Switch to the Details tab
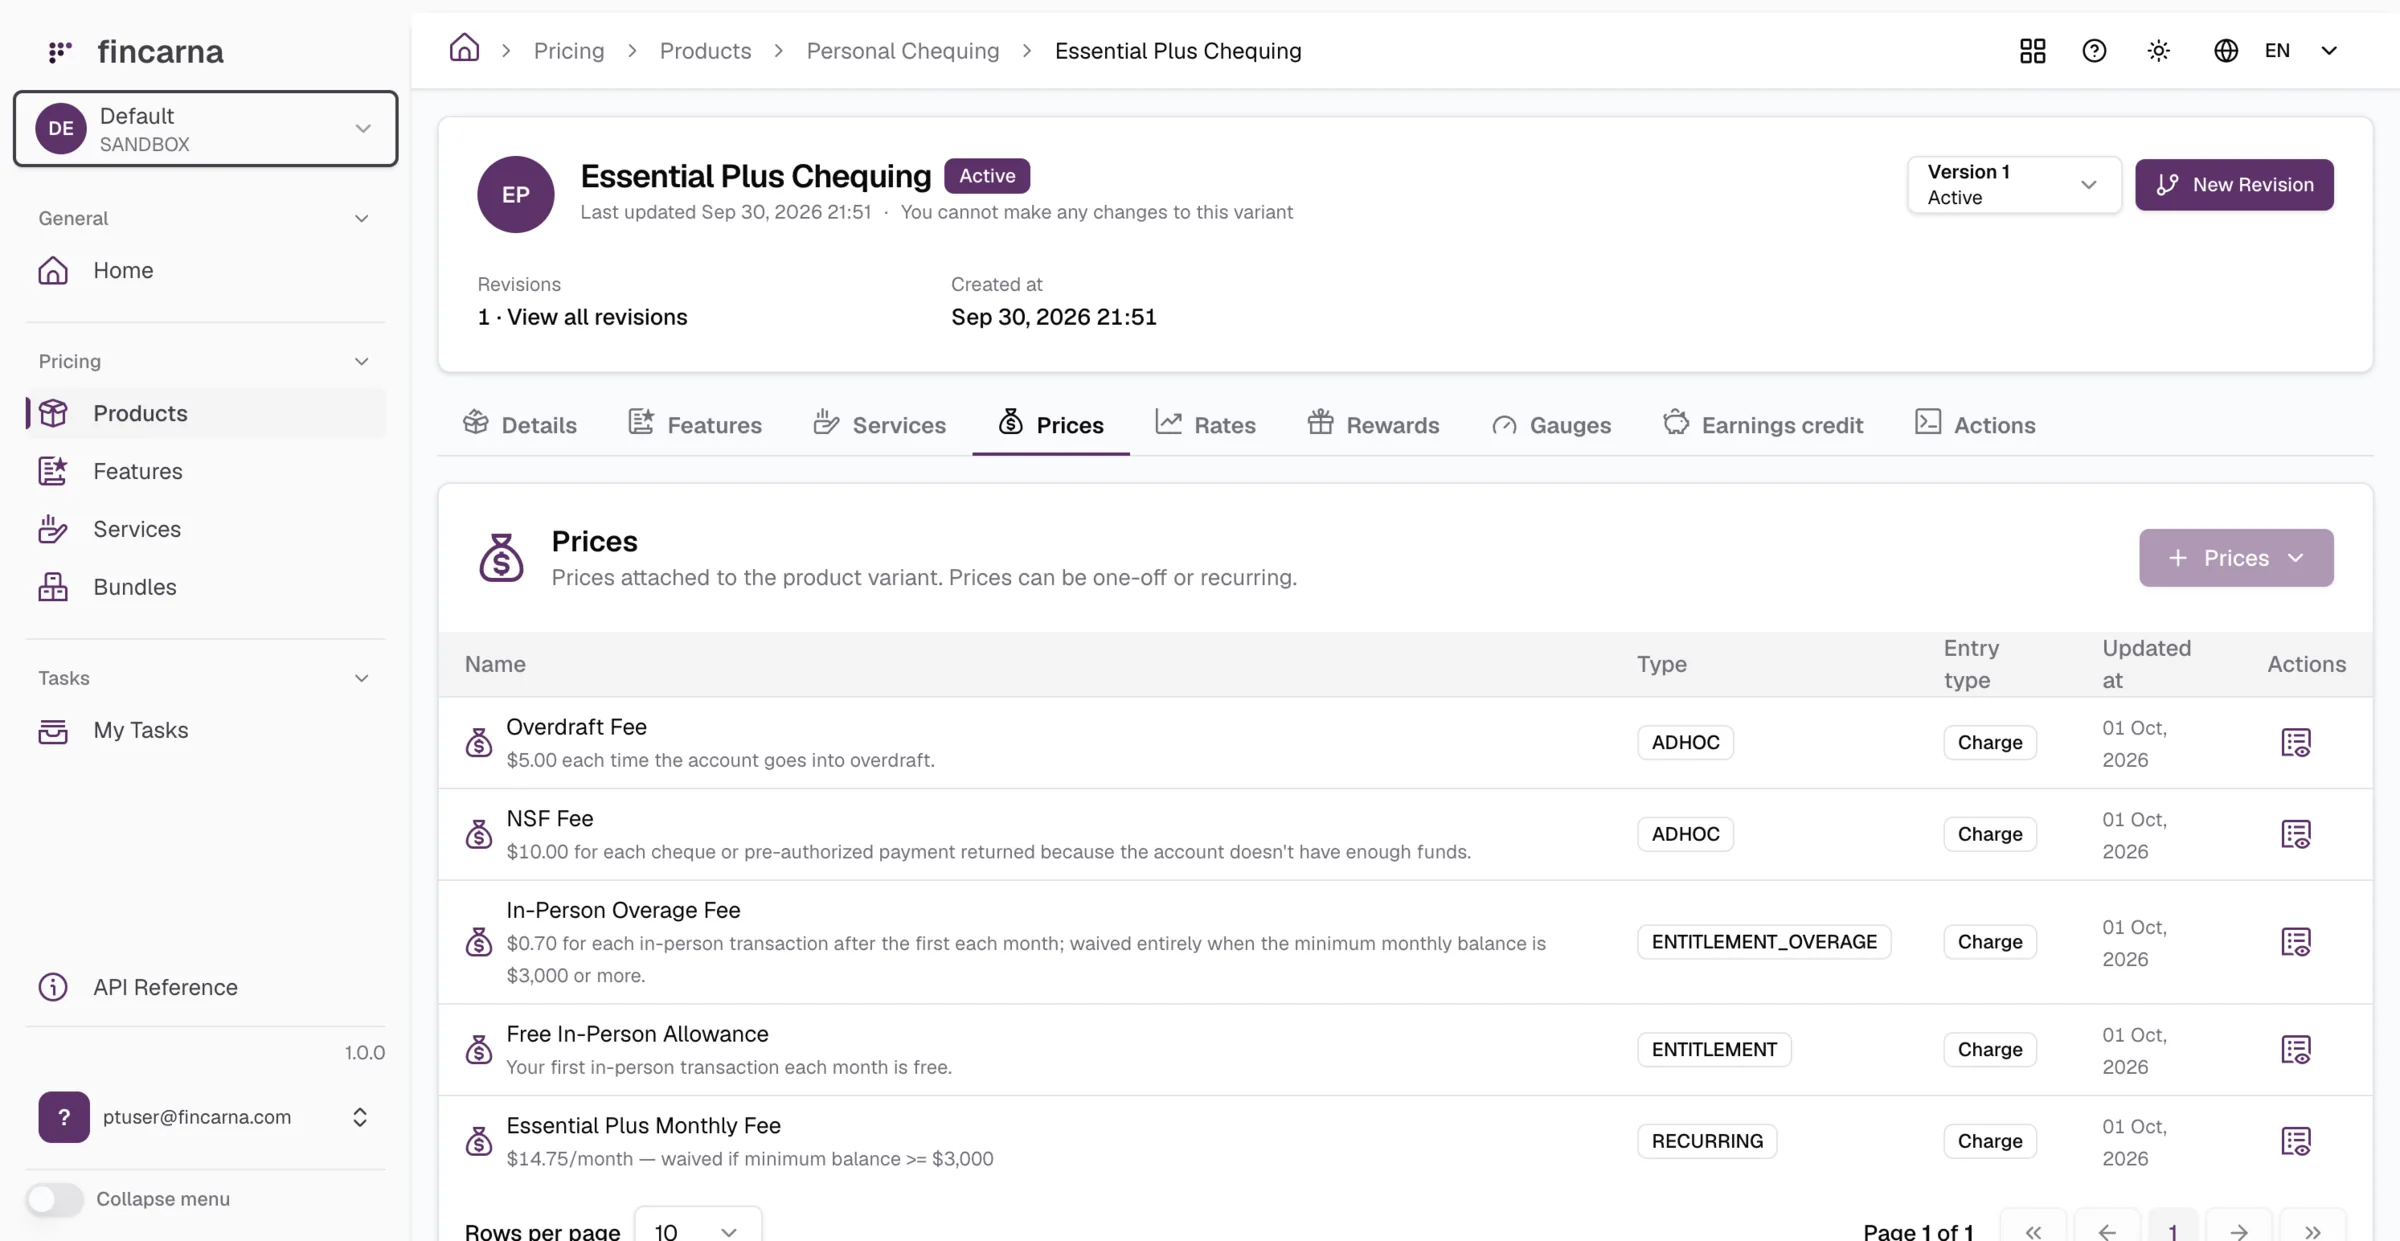The image size is (2400, 1241). [x=520, y=425]
